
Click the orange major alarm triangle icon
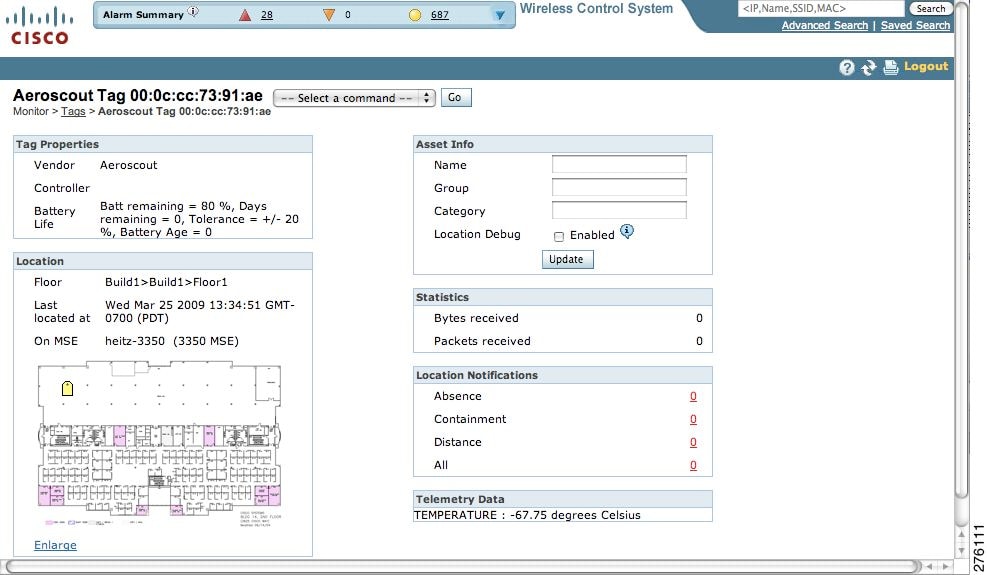click(329, 15)
